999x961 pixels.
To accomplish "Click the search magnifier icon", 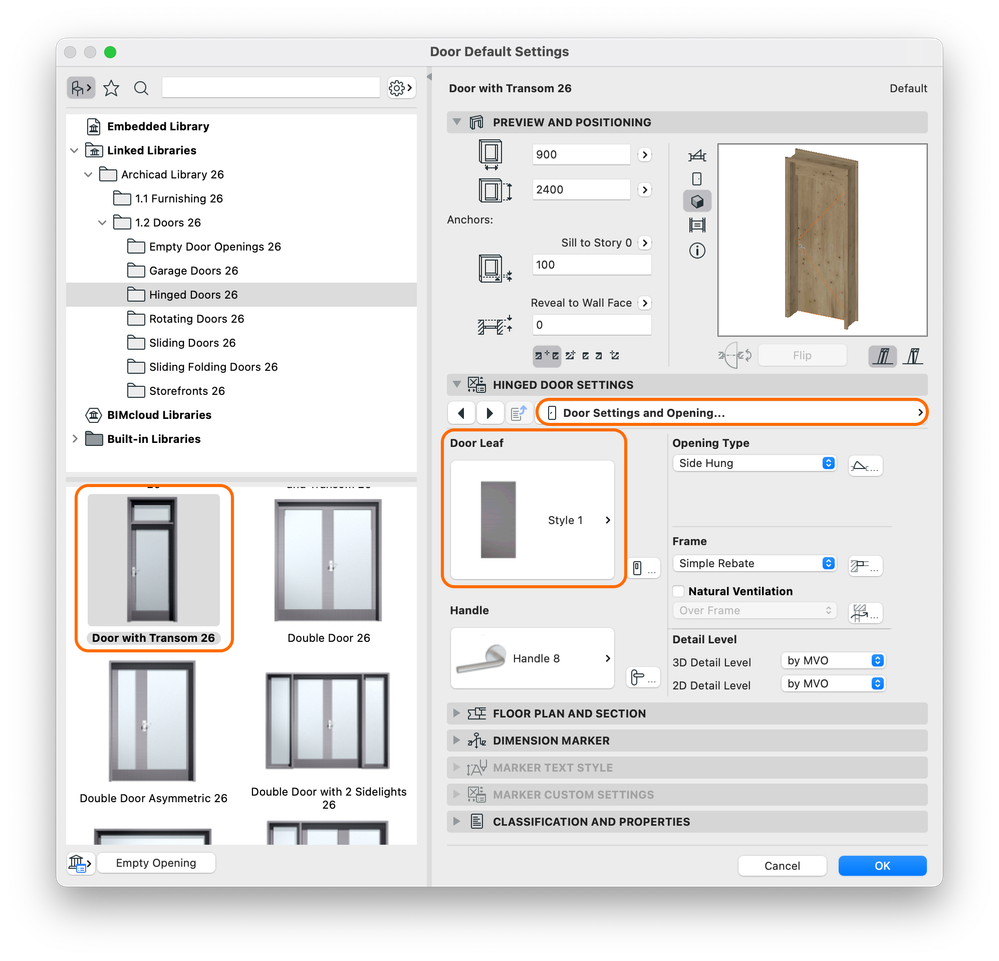I will pos(141,88).
